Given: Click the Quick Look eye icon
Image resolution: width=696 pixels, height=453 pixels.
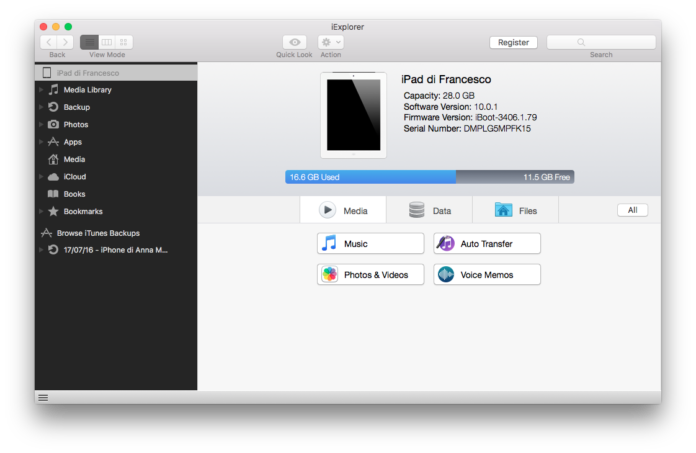Looking at the screenshot, I should click(x=294, y=42).
